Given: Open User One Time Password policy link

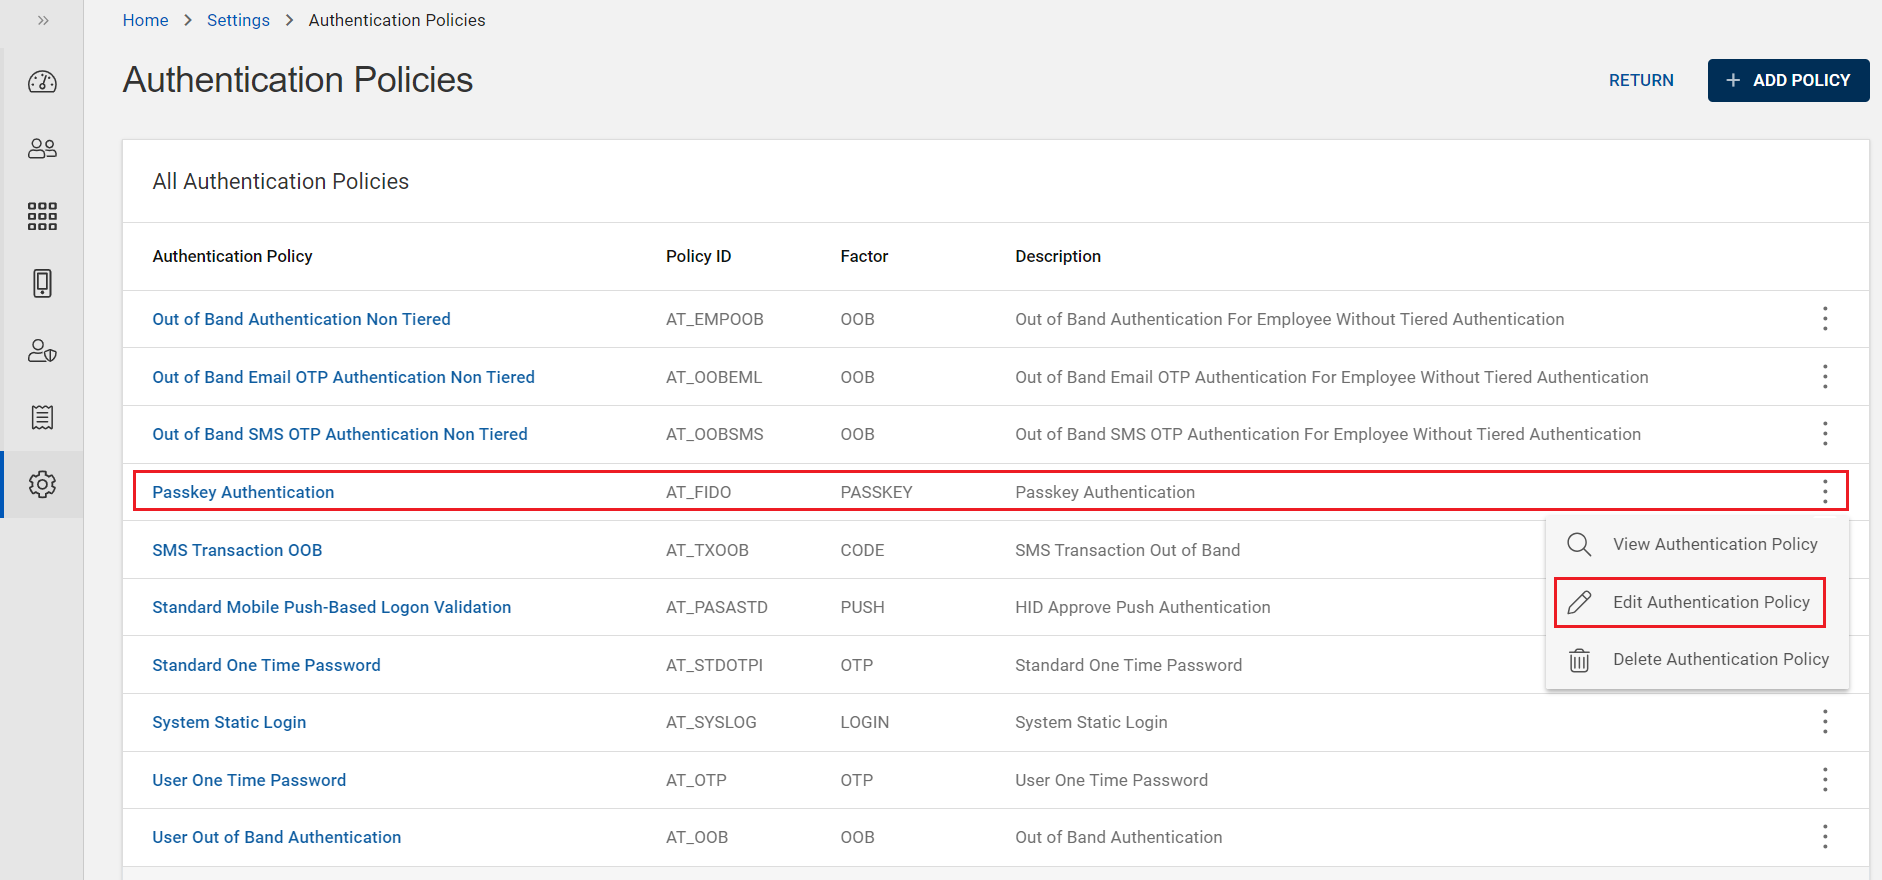Looking at the screenshot, I should point(249,780).
